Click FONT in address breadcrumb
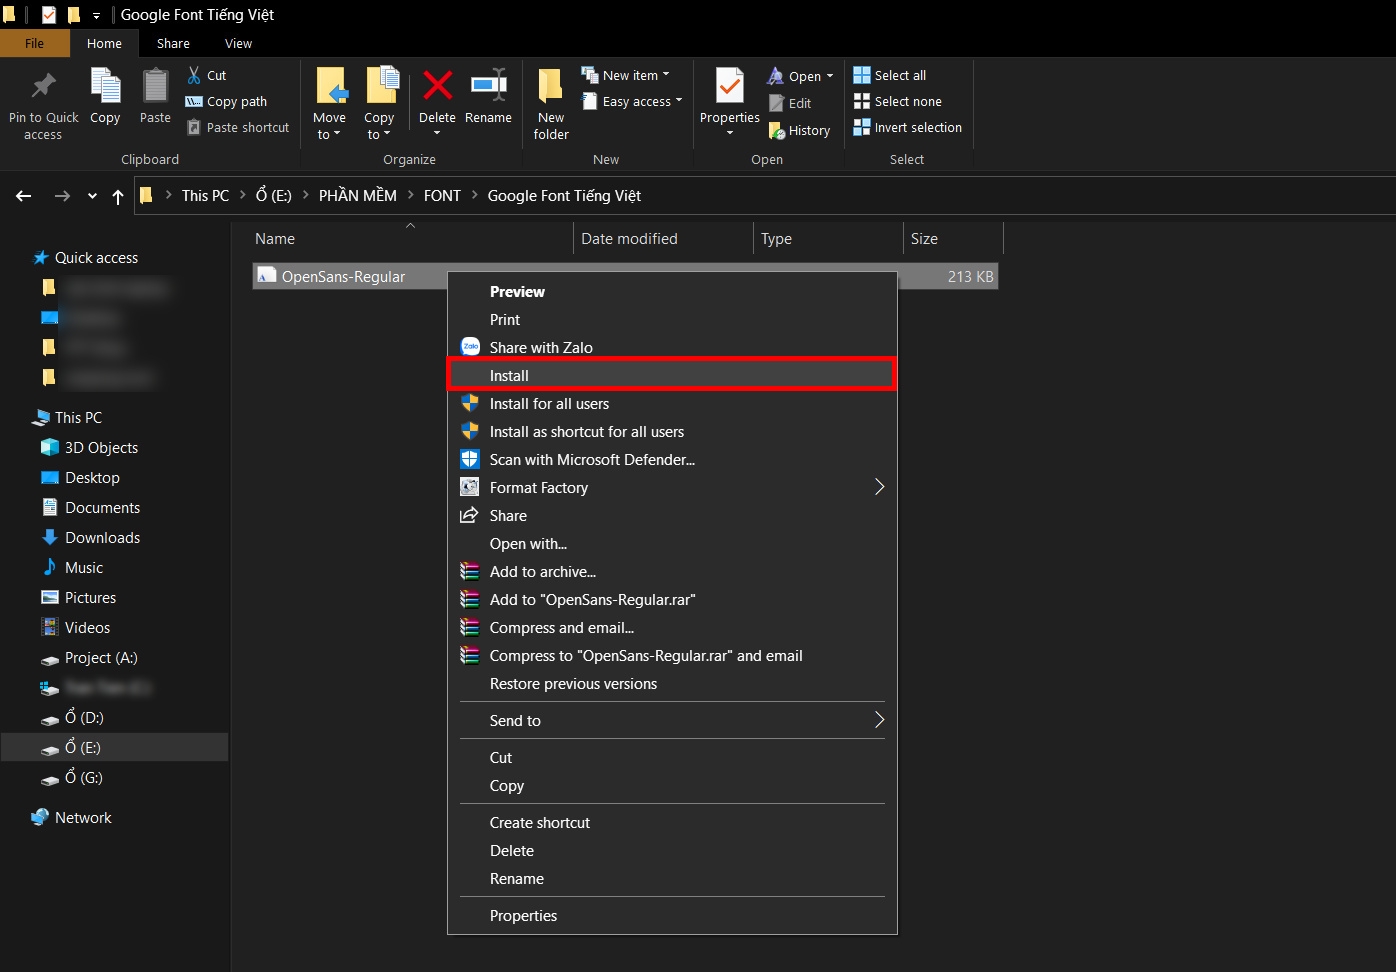The height and width of the screenshot is (972, 1396). pos(442,195)
